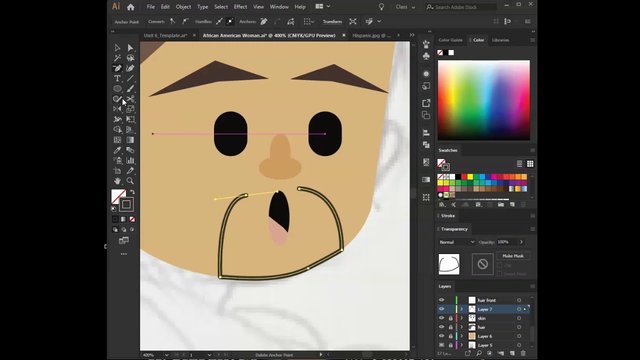Hide the hair front layer
Viewport: 640px width, 360px height.
[441, 300]
